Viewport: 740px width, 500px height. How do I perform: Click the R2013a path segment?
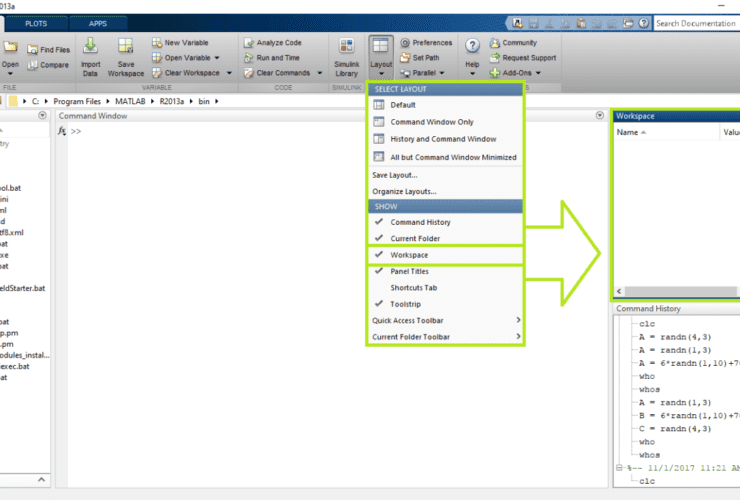172,102
